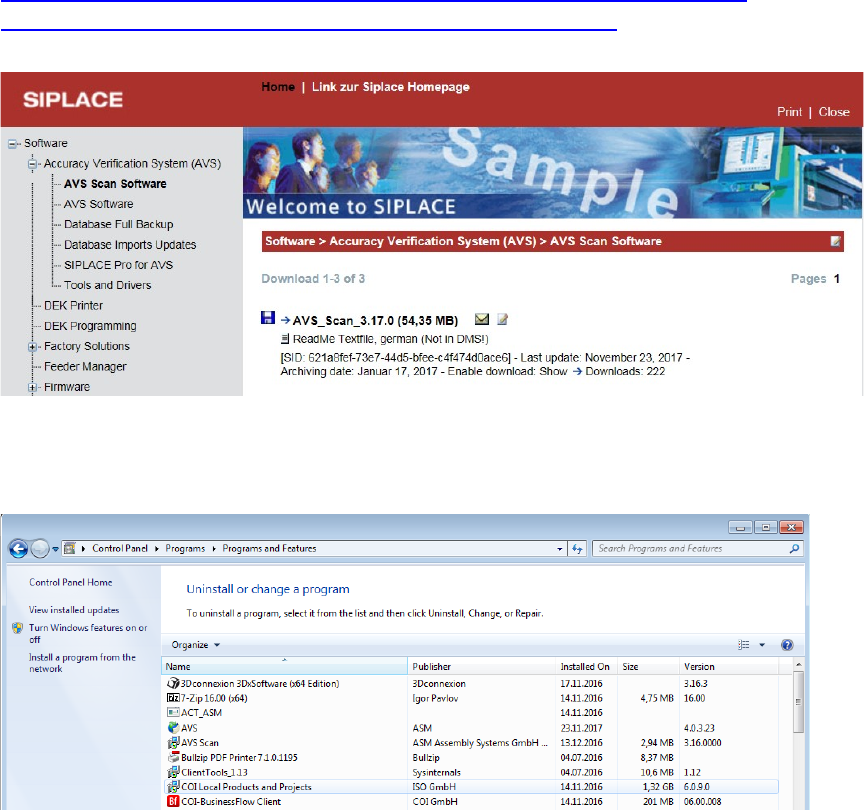Open the Link zur Siplace Homepage menu item

(x=391, y=87)
